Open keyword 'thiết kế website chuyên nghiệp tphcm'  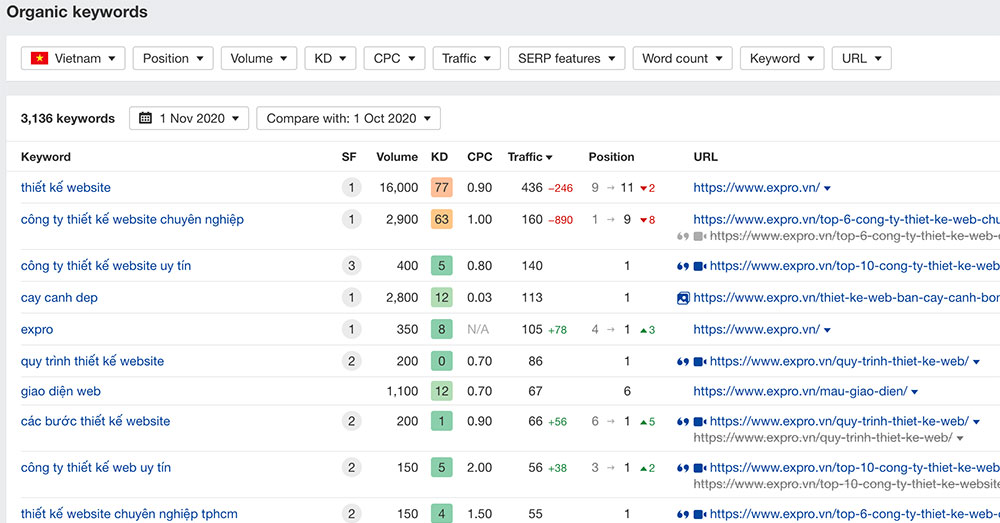[x=129, y=514]
